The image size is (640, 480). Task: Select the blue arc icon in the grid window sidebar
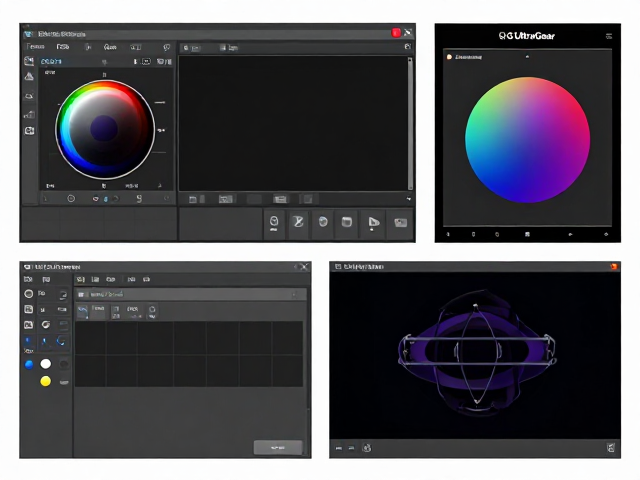point(61,341)
